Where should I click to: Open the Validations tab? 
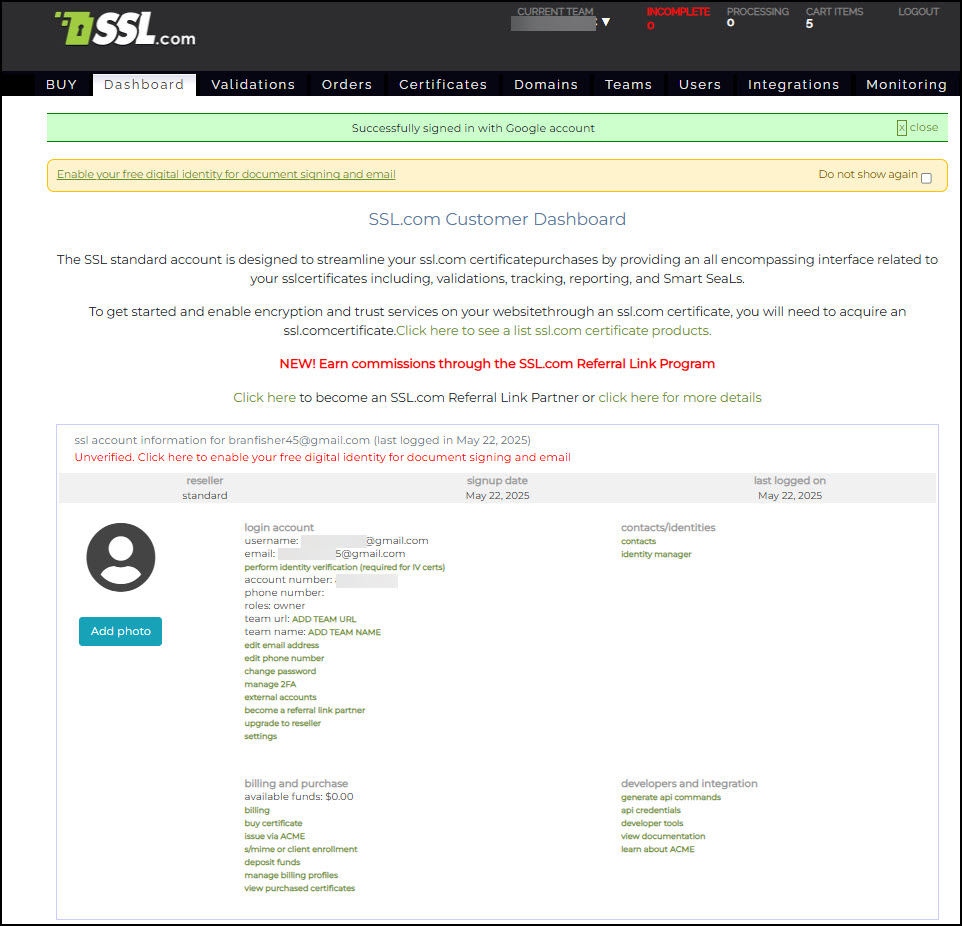click(x=253, y=85)
